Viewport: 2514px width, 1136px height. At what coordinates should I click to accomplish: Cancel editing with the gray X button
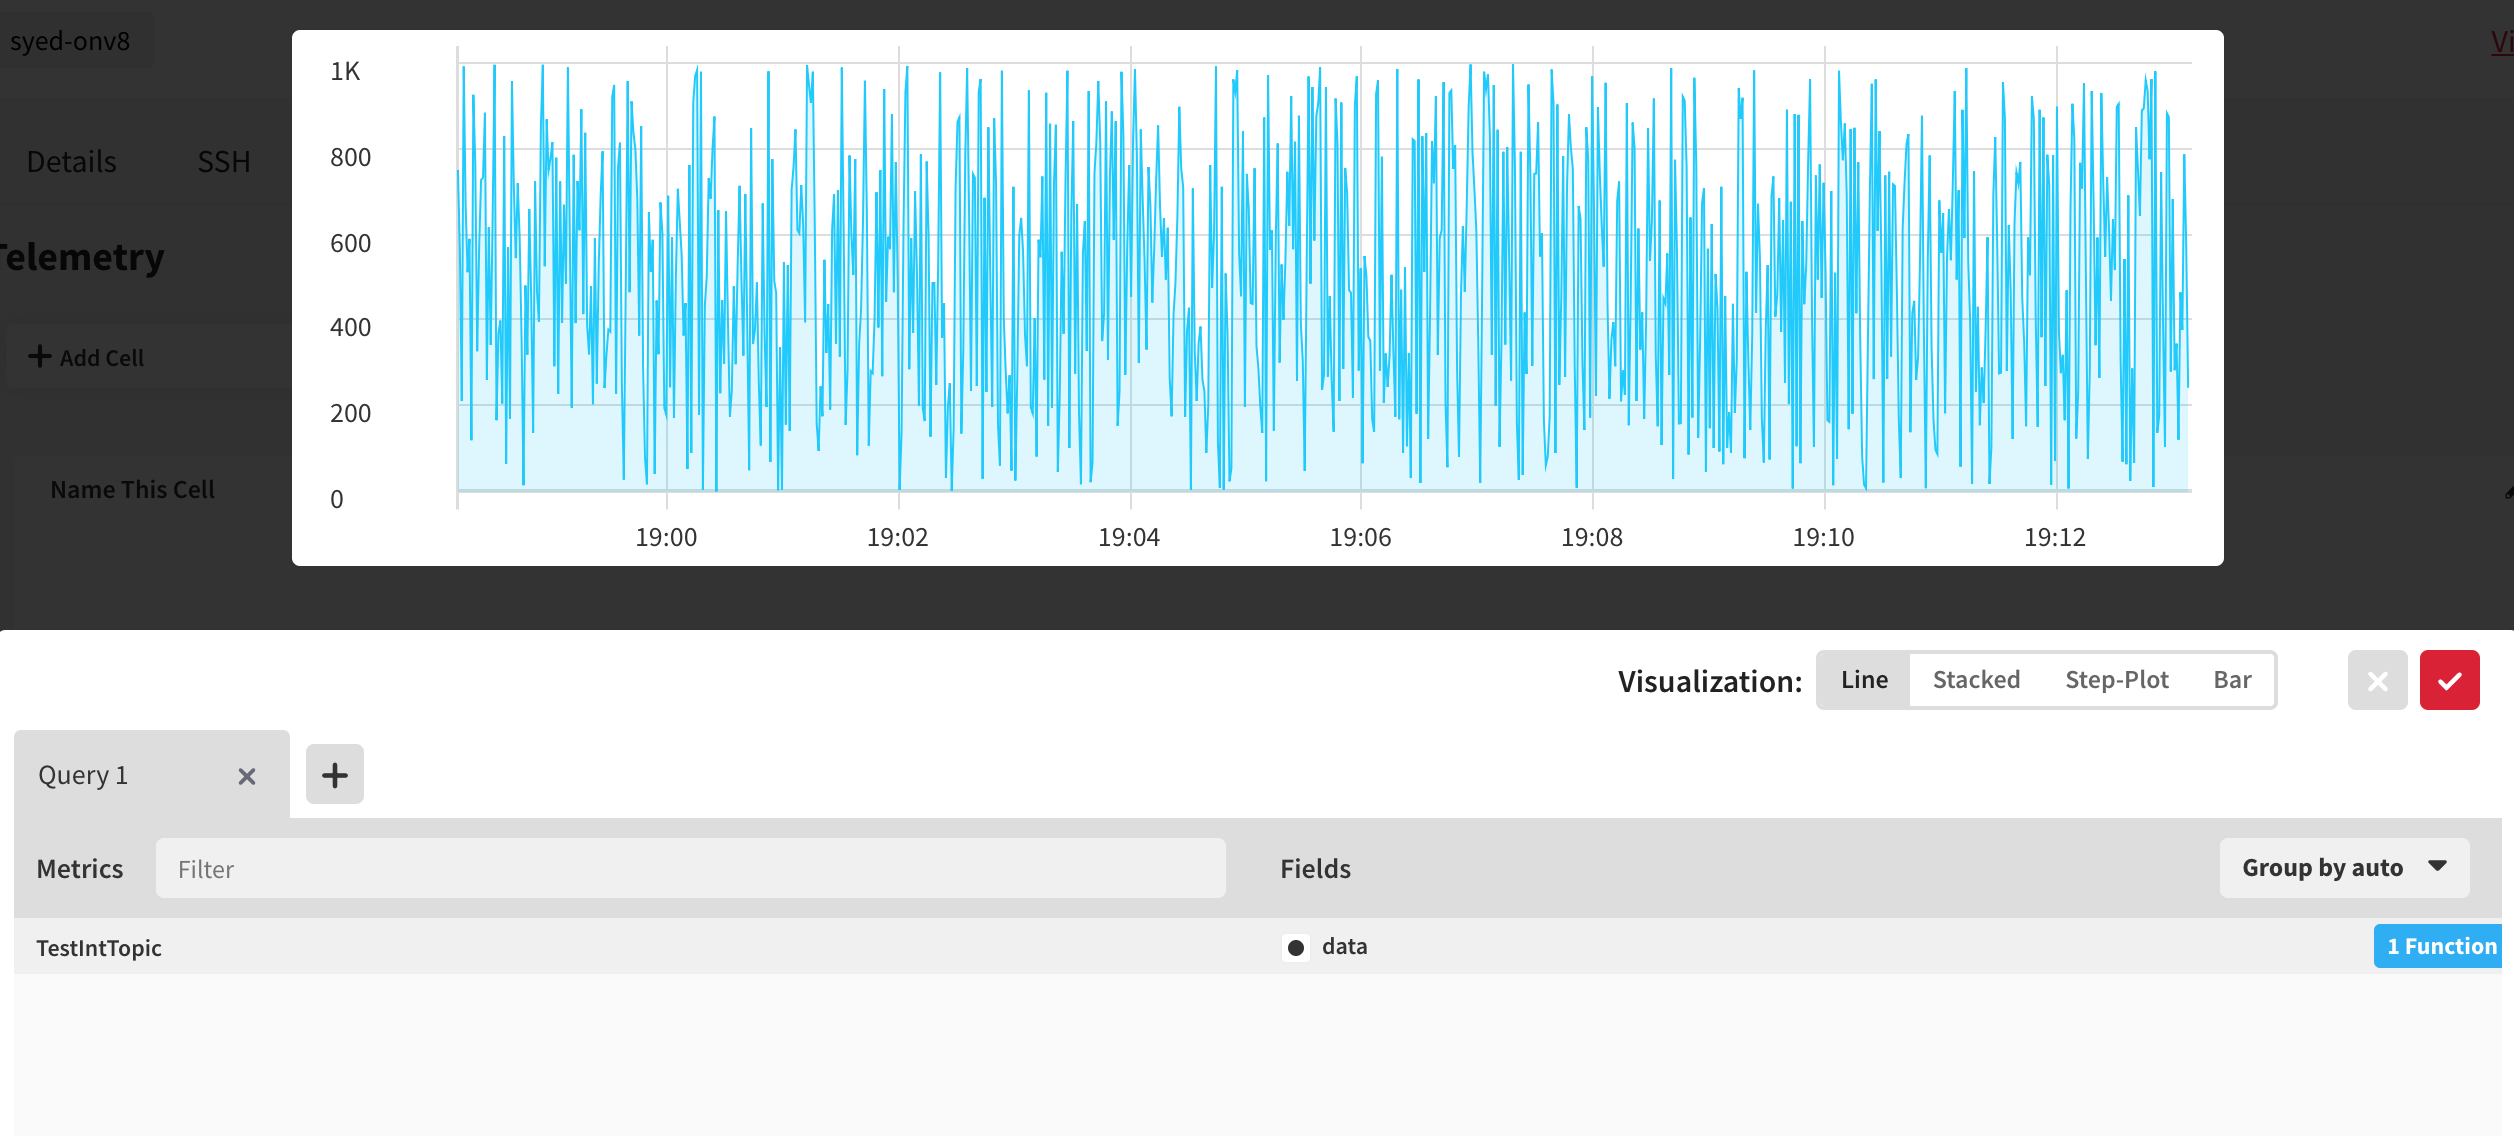[x=2377, y=680]
